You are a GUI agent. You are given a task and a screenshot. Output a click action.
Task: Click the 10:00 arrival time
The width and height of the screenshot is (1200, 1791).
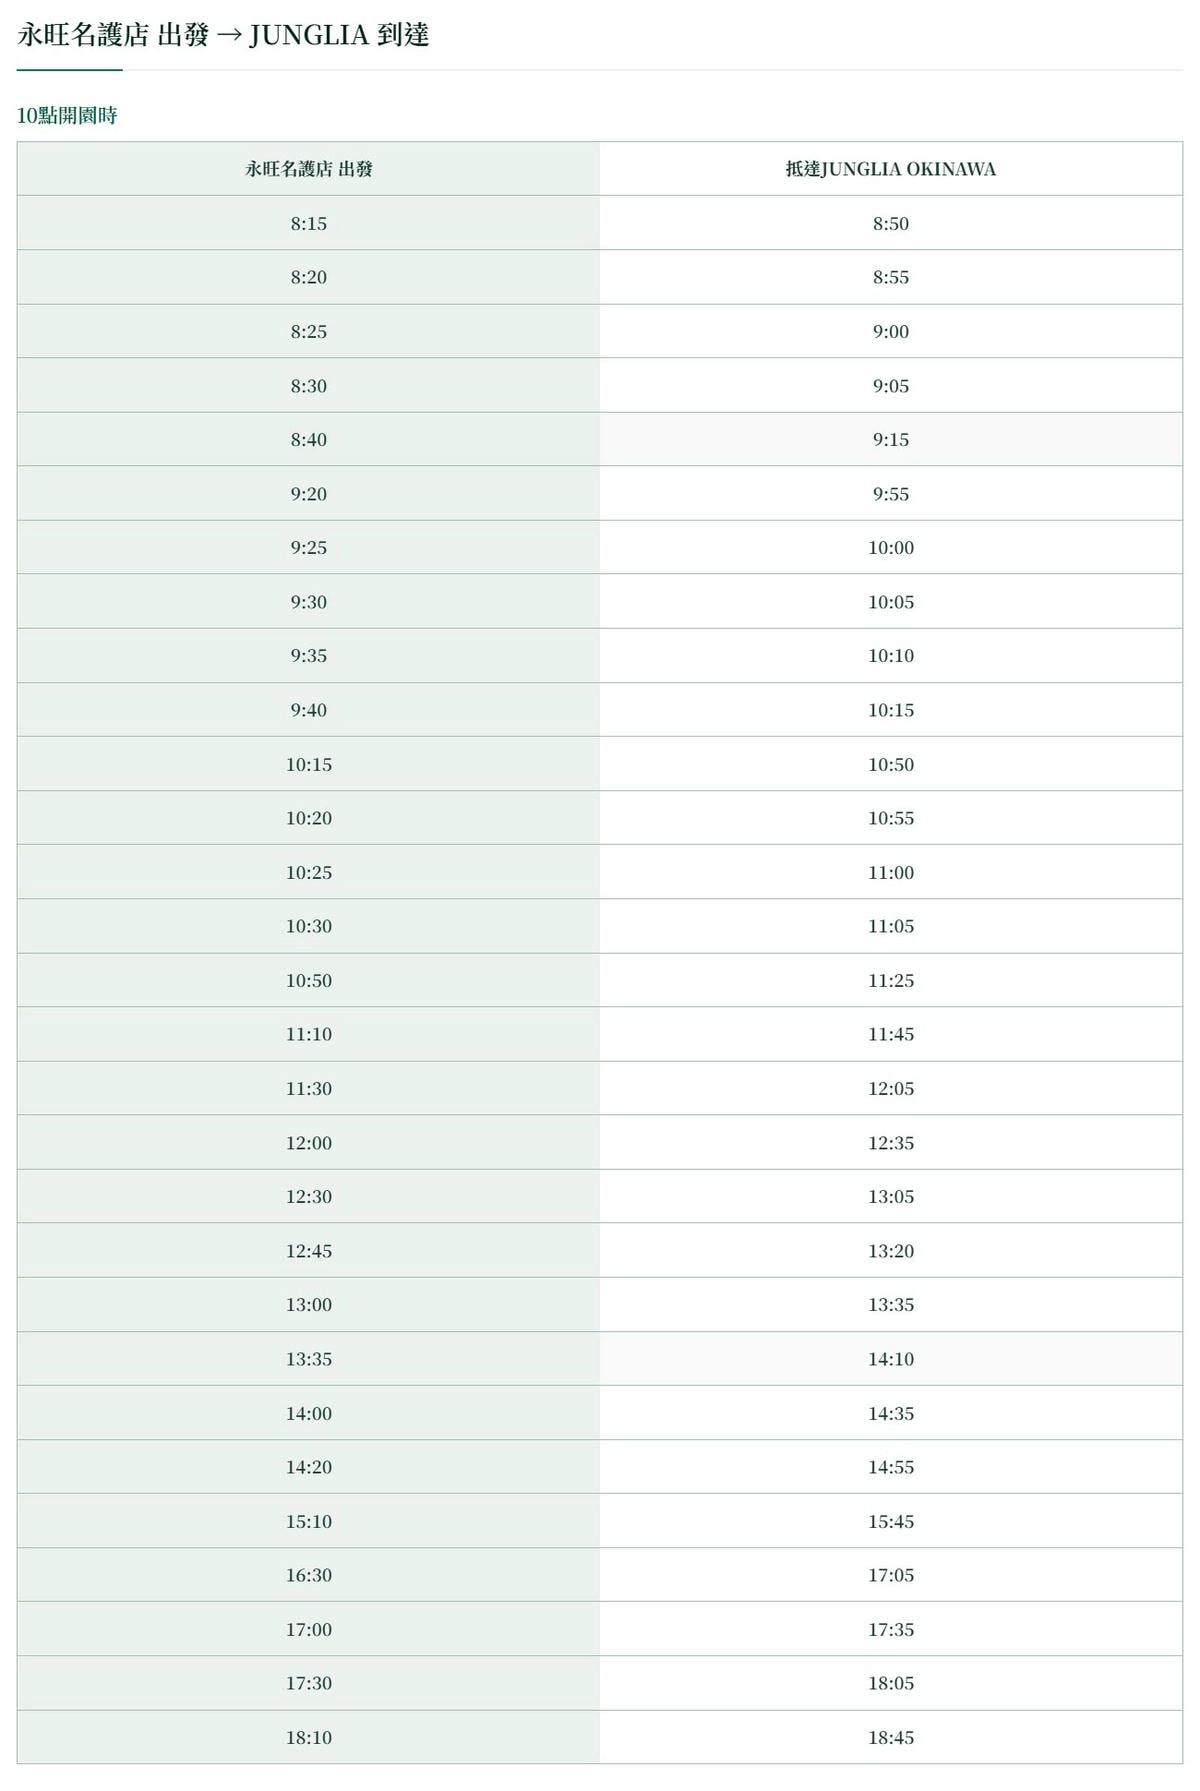(891, 547)
